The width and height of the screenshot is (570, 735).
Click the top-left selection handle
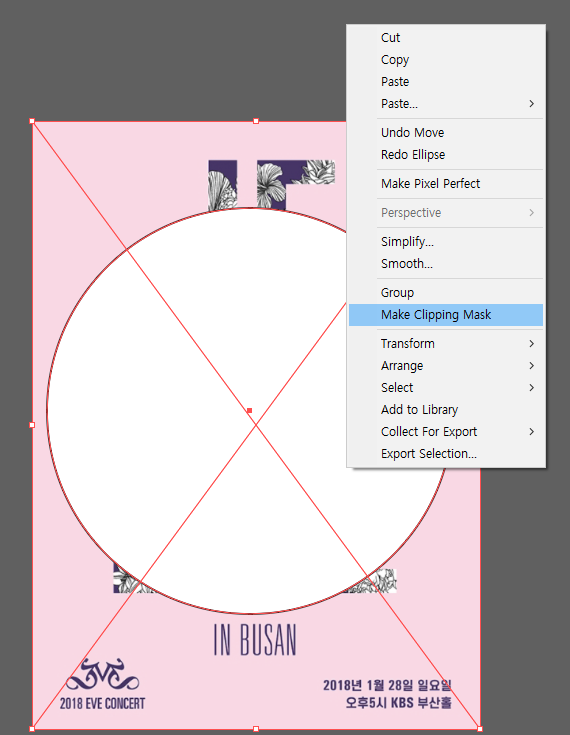coord(32,121)
